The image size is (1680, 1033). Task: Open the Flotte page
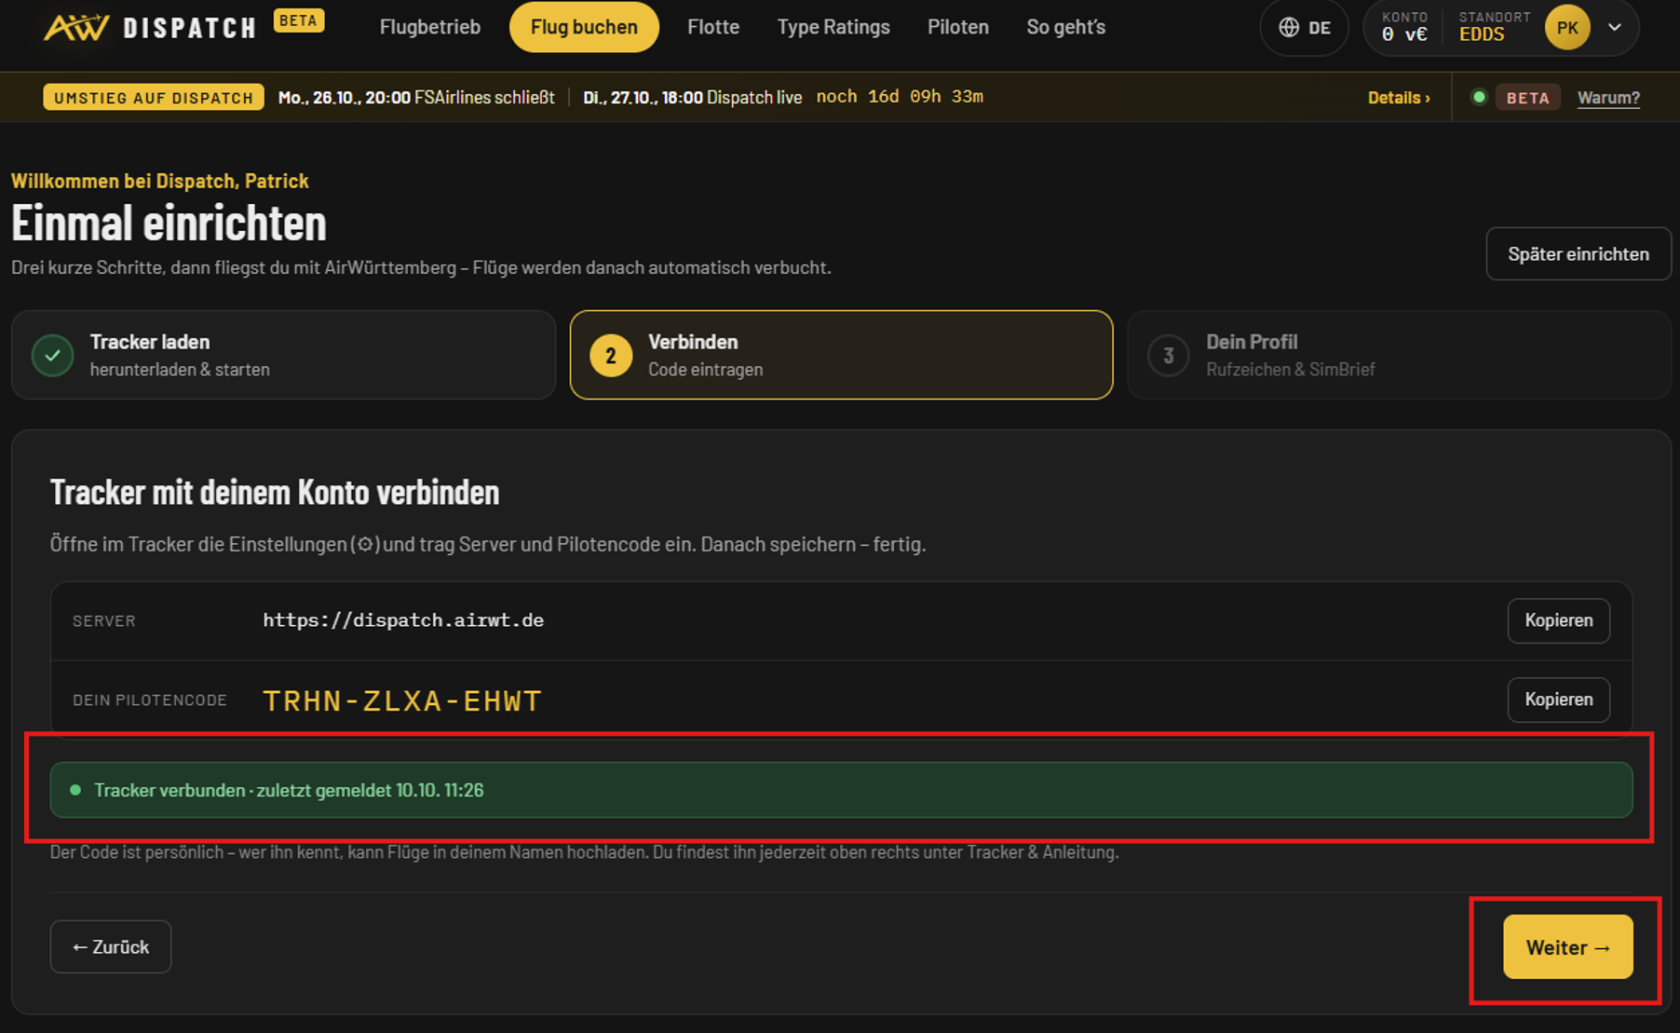click(713, 27)
